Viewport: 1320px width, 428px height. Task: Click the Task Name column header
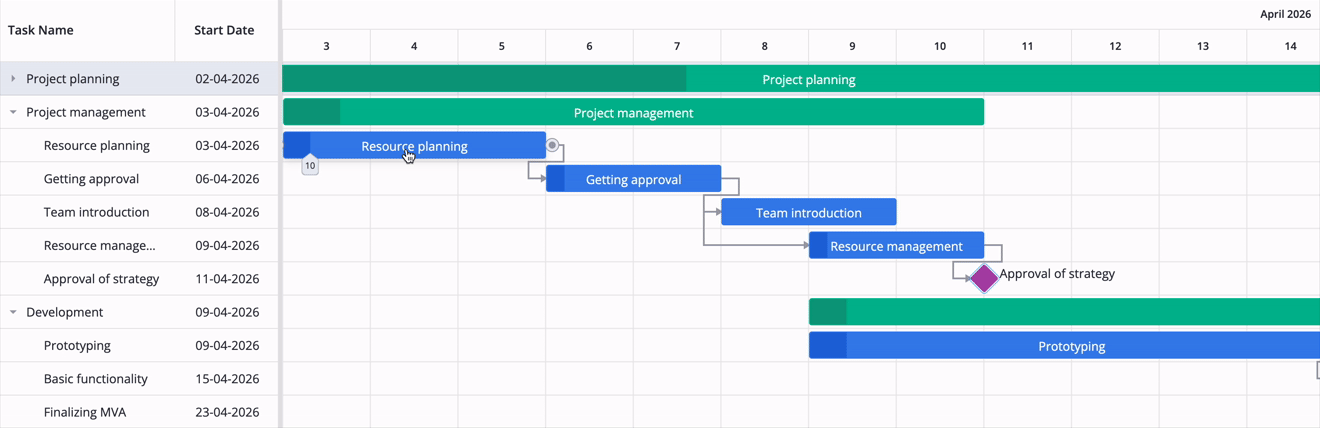pyautogui.click(x=87, y=30)
